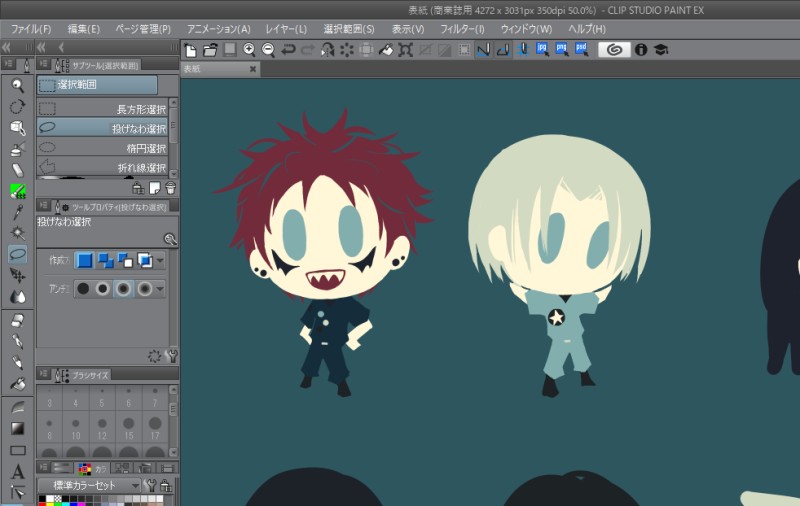Select the Eyedropper tool
This screenshot has width=800, height=506.
pos(17,212)
